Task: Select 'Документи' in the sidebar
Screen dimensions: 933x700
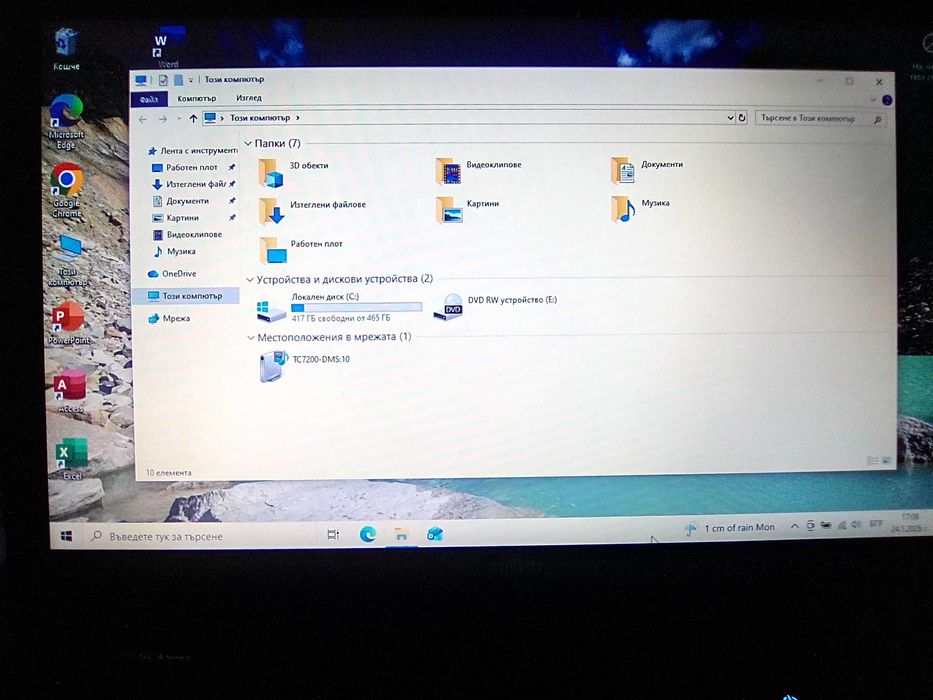Action: pos(193,201)
